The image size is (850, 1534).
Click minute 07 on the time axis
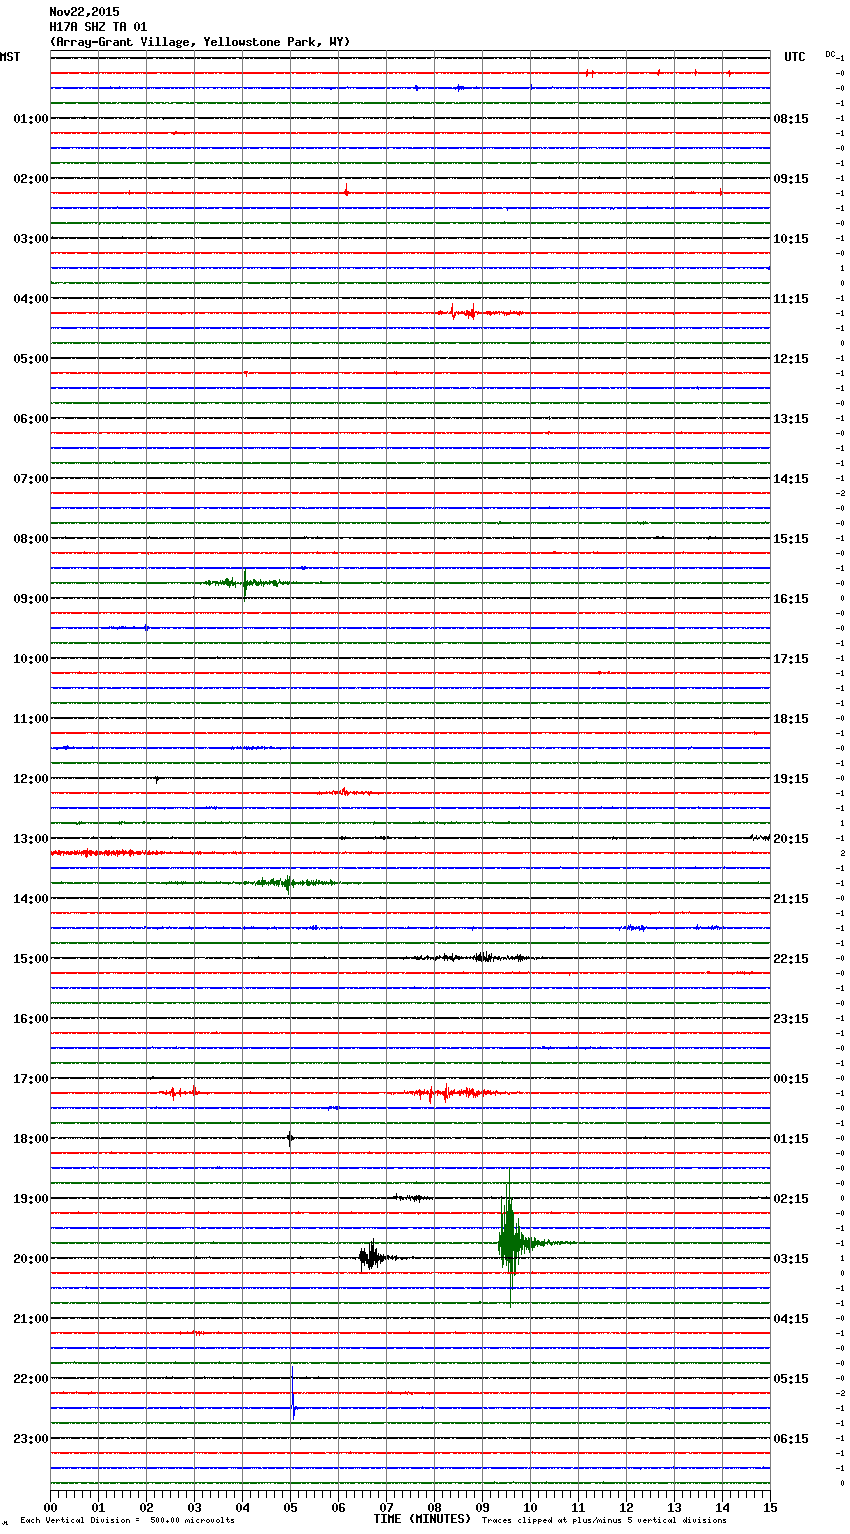coord(386,1507)
